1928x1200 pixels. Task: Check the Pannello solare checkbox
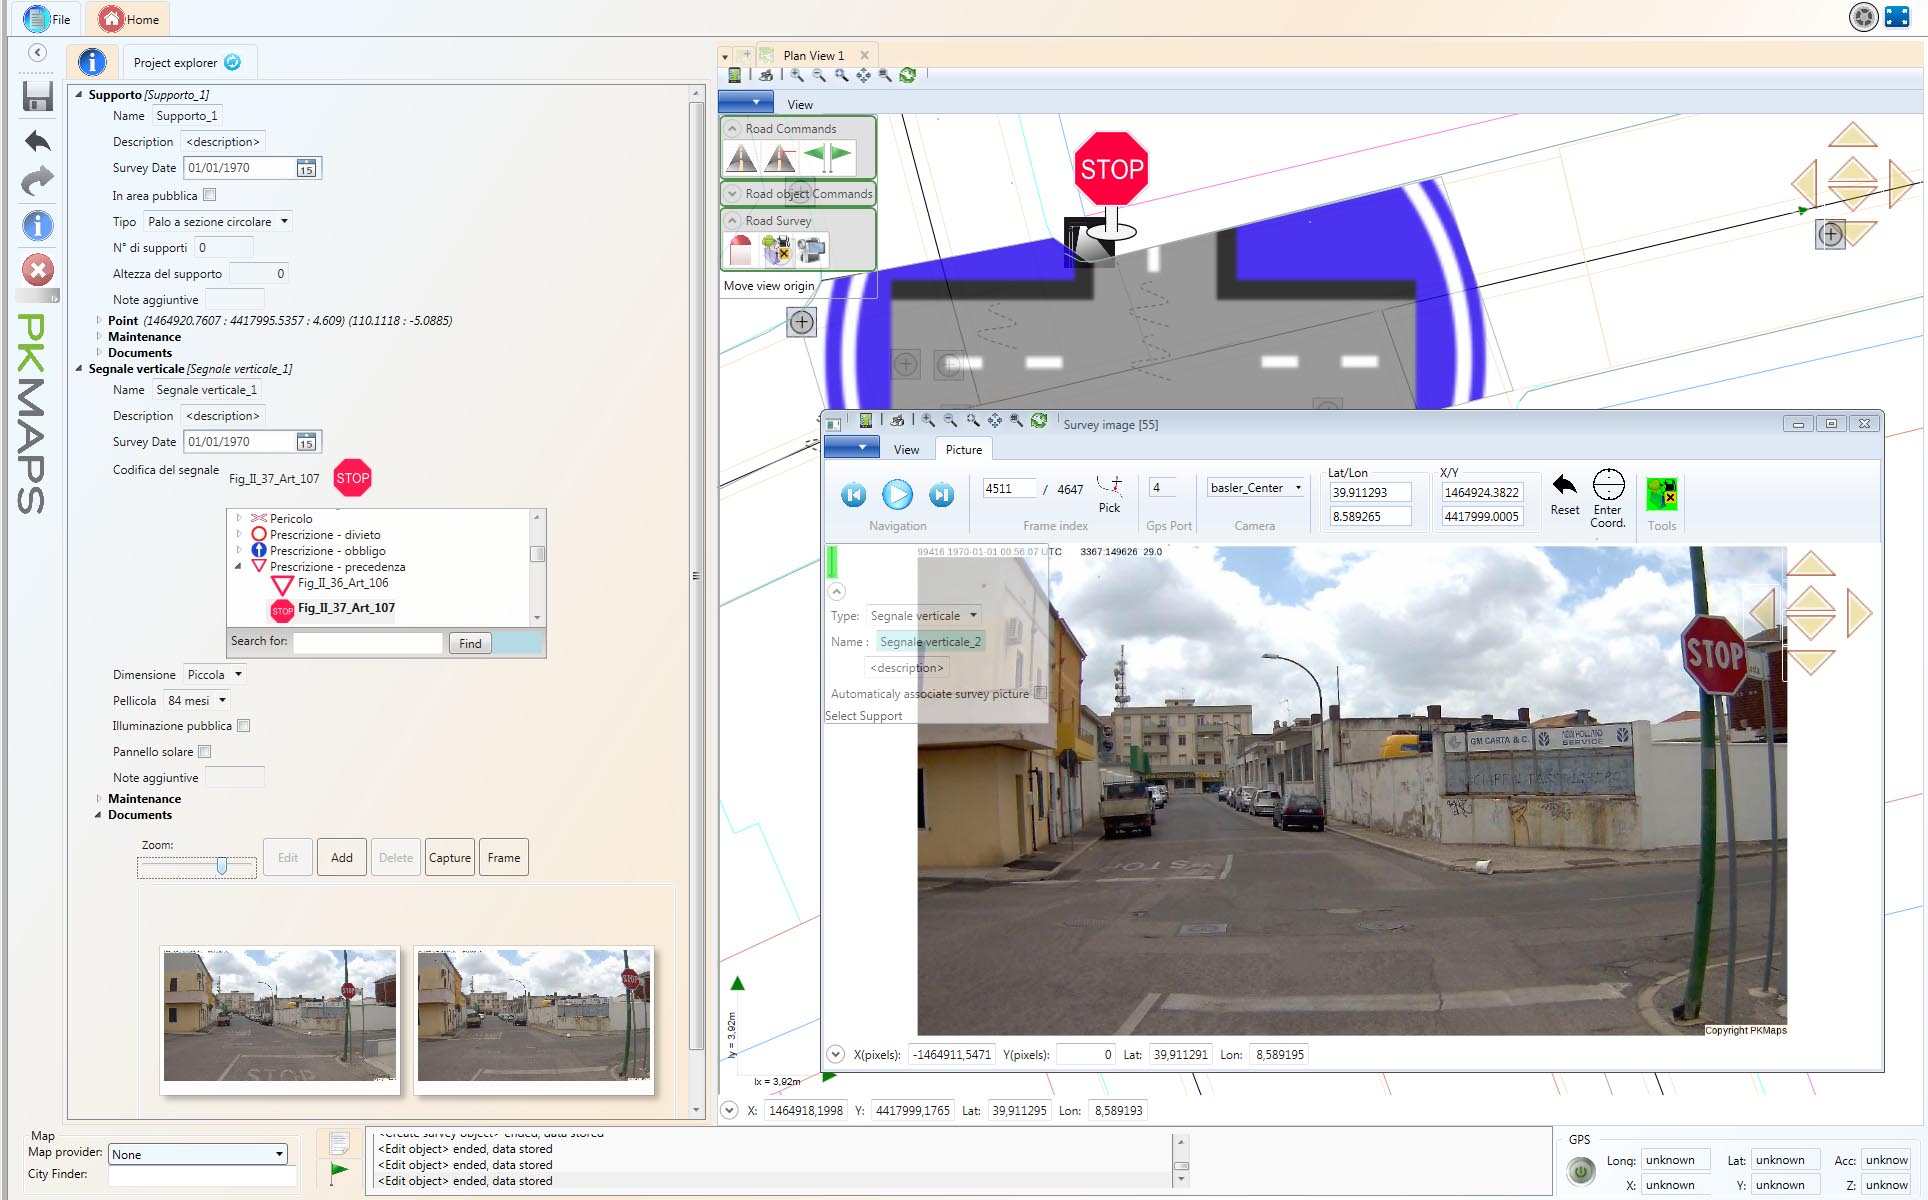(204, 752)
